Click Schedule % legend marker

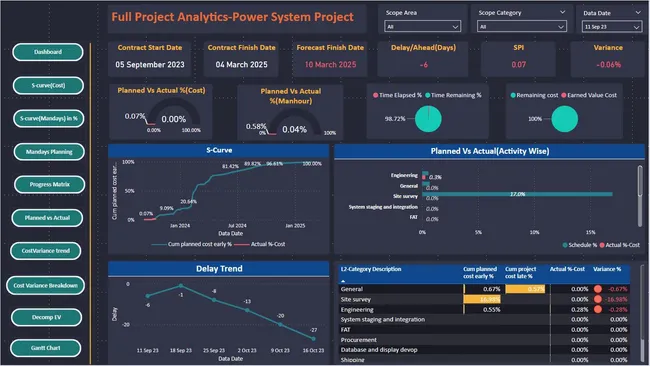(x=565, y=245)
